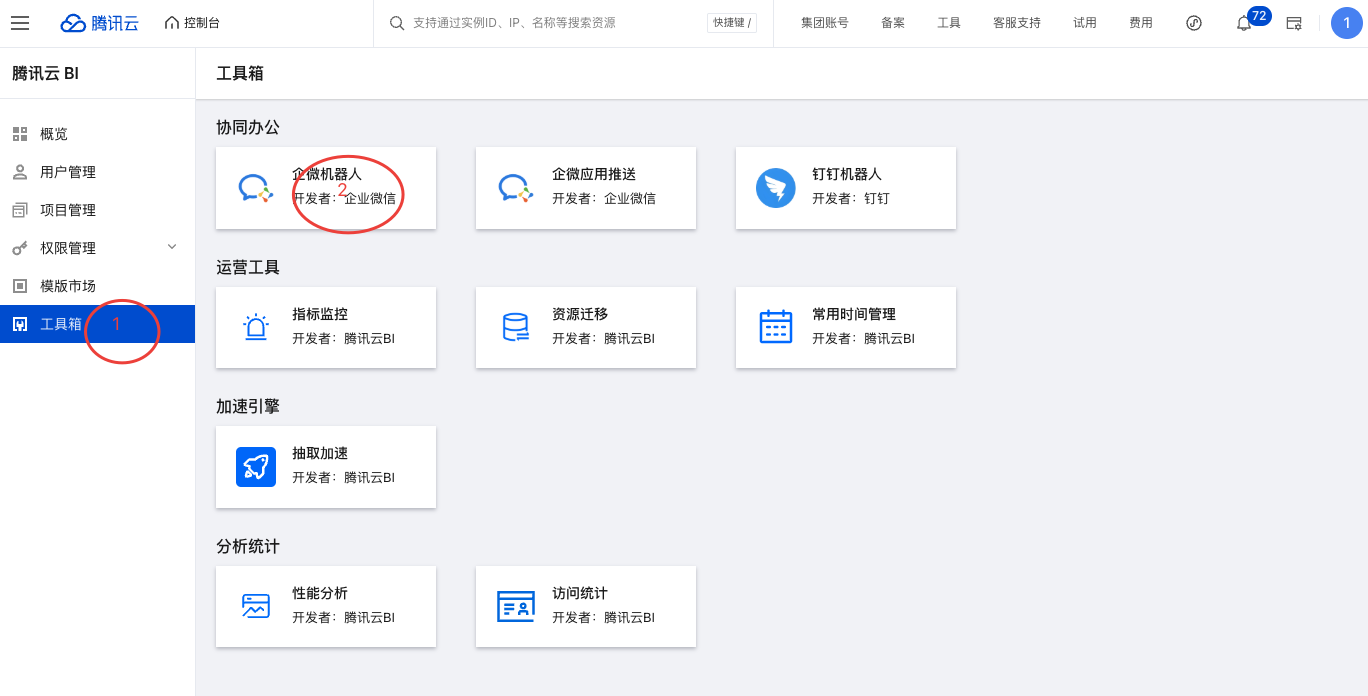The width and height of the screenshot is (1368, 696).
Task: Click the 抽取加速 rocket icon
Action: click(256, 467)
